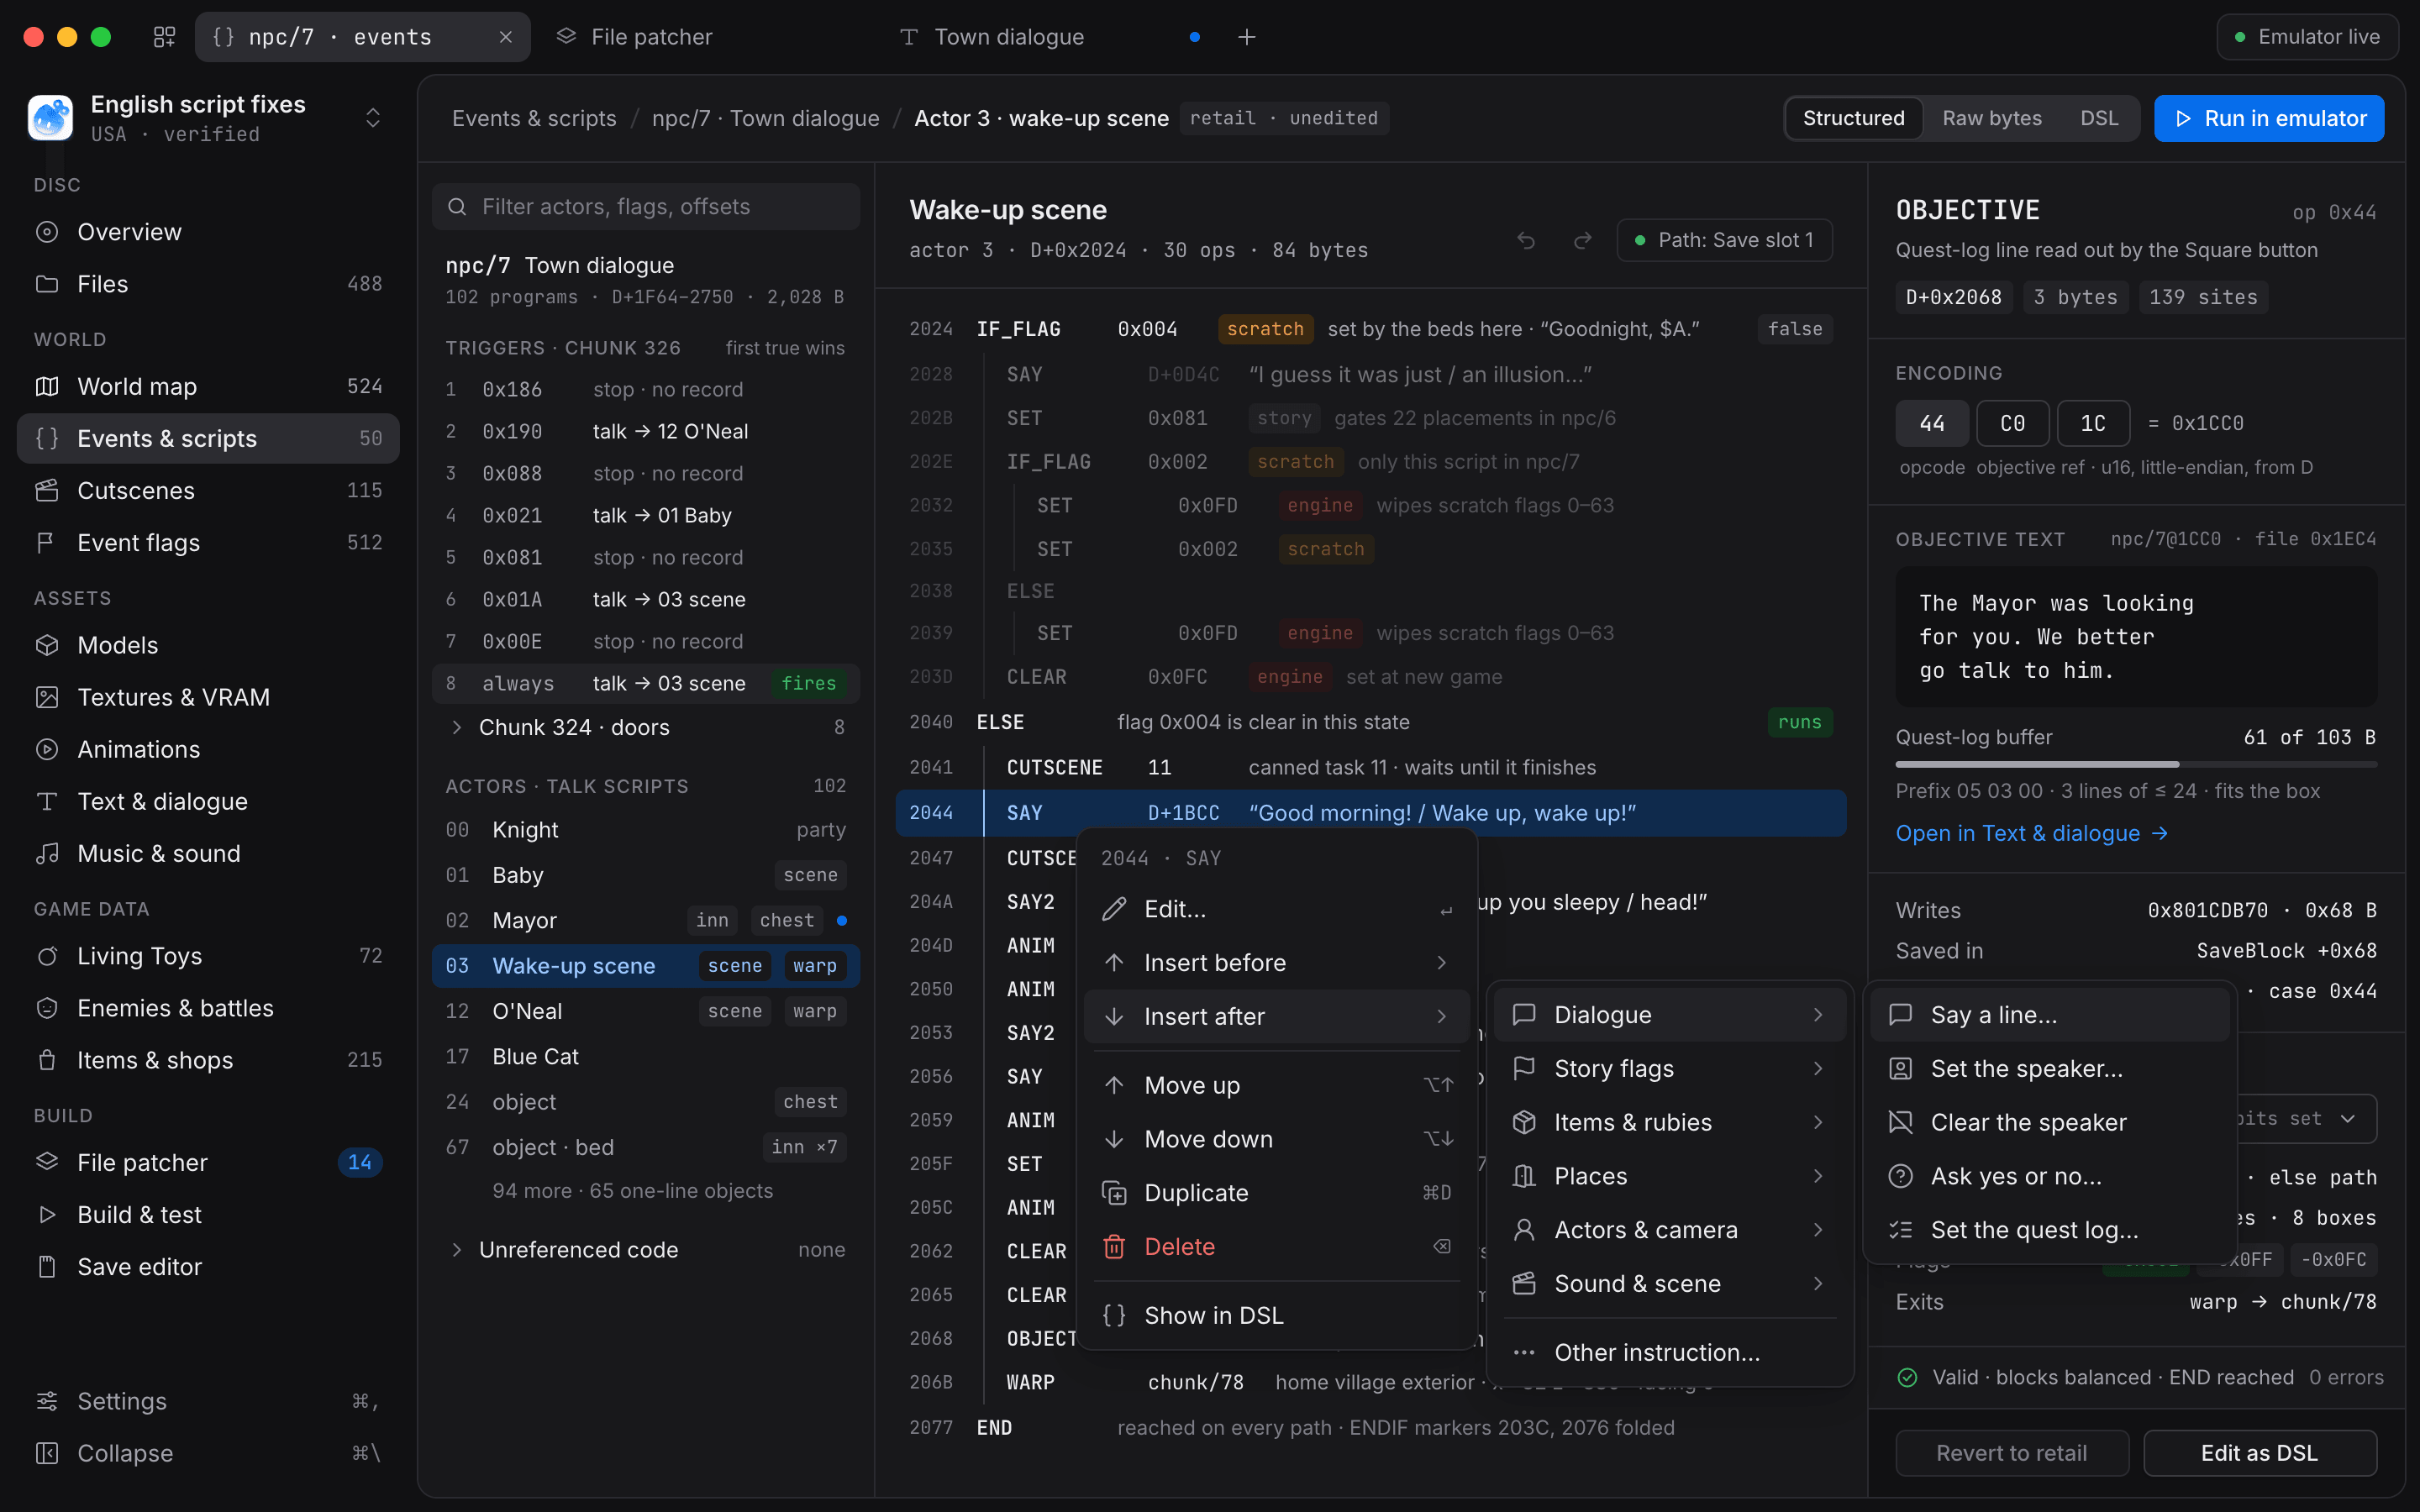Expand Unreferenced code group
Viewport: 2420px width, 1512px height.
(x=646, y=1250)
